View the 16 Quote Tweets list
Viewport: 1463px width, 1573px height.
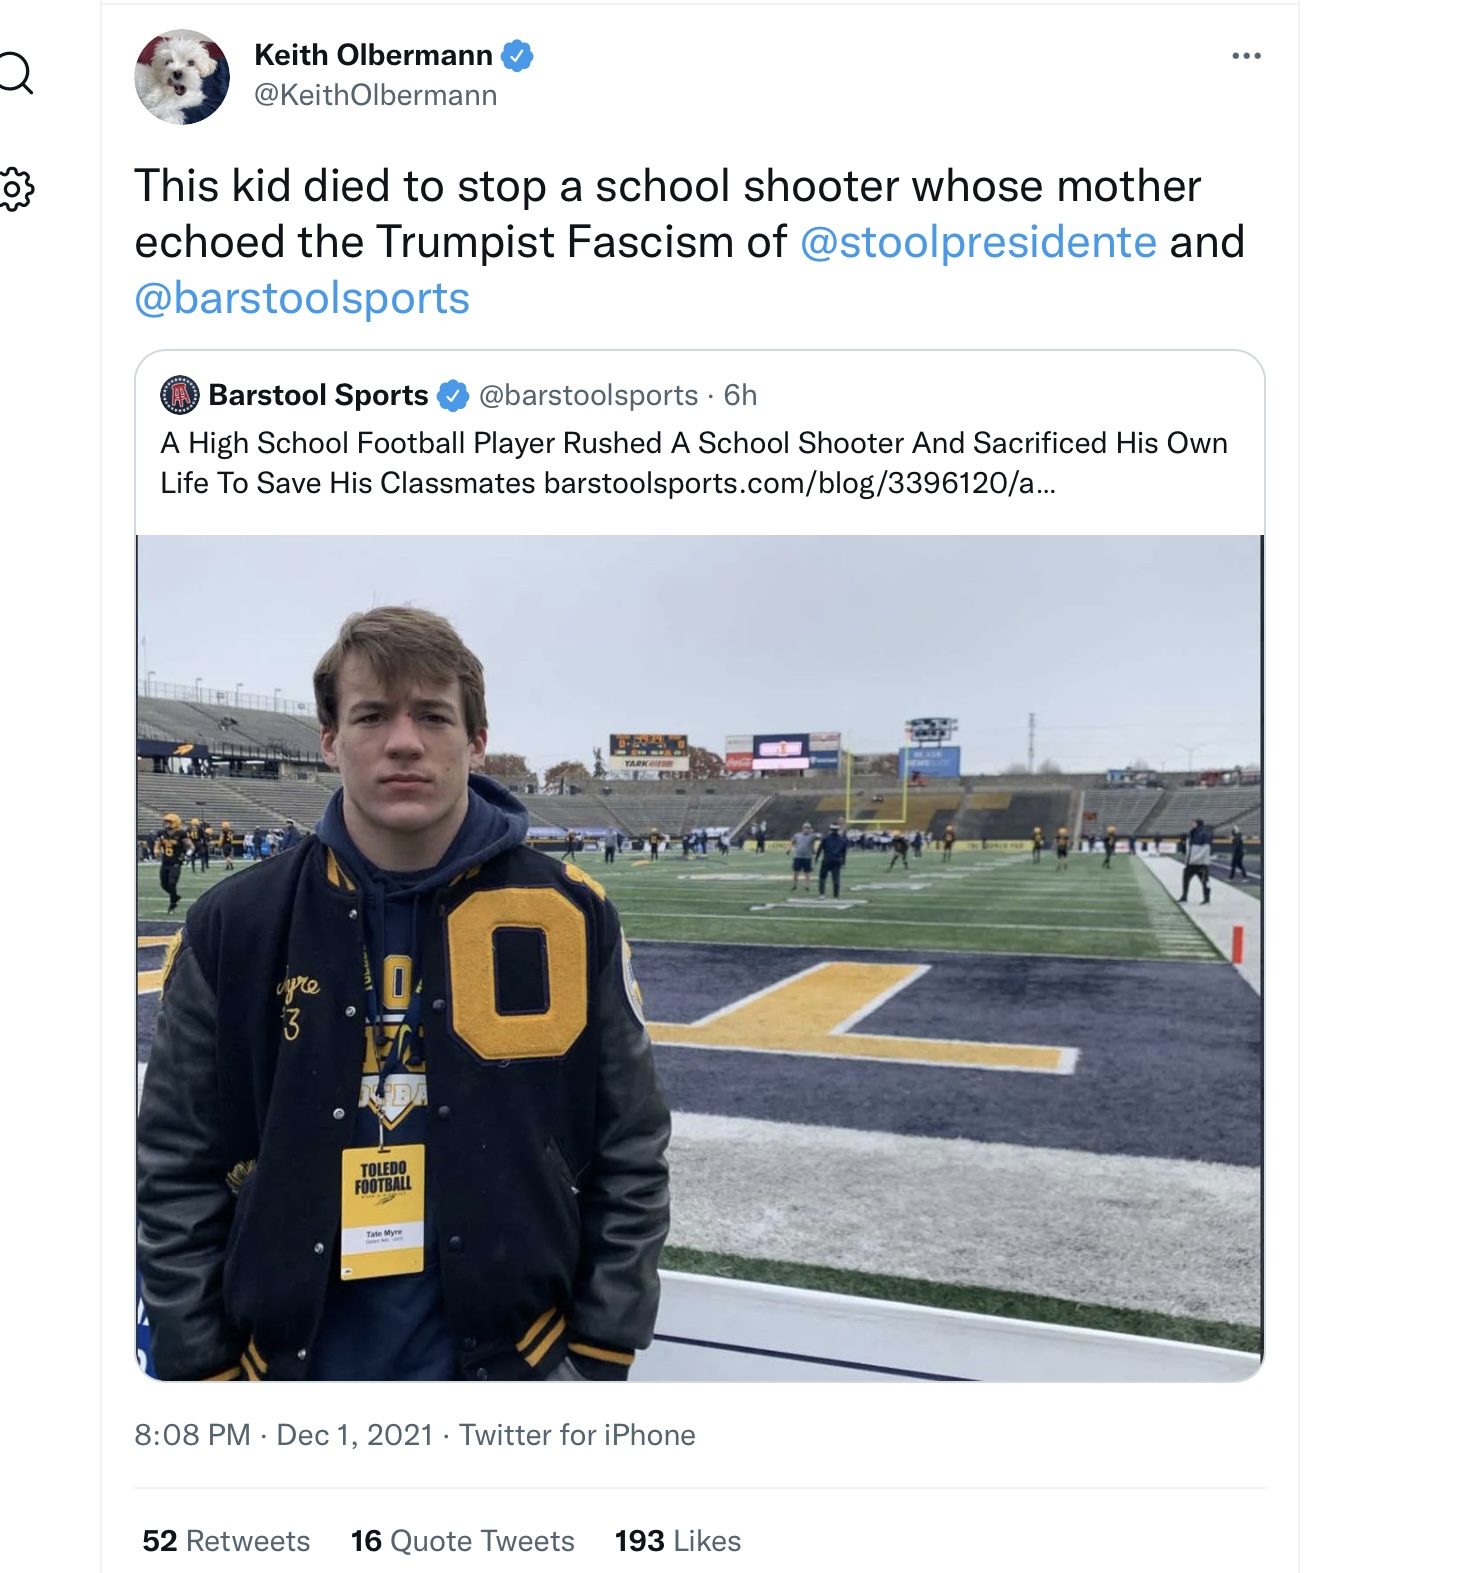(x=462, y=1541)
